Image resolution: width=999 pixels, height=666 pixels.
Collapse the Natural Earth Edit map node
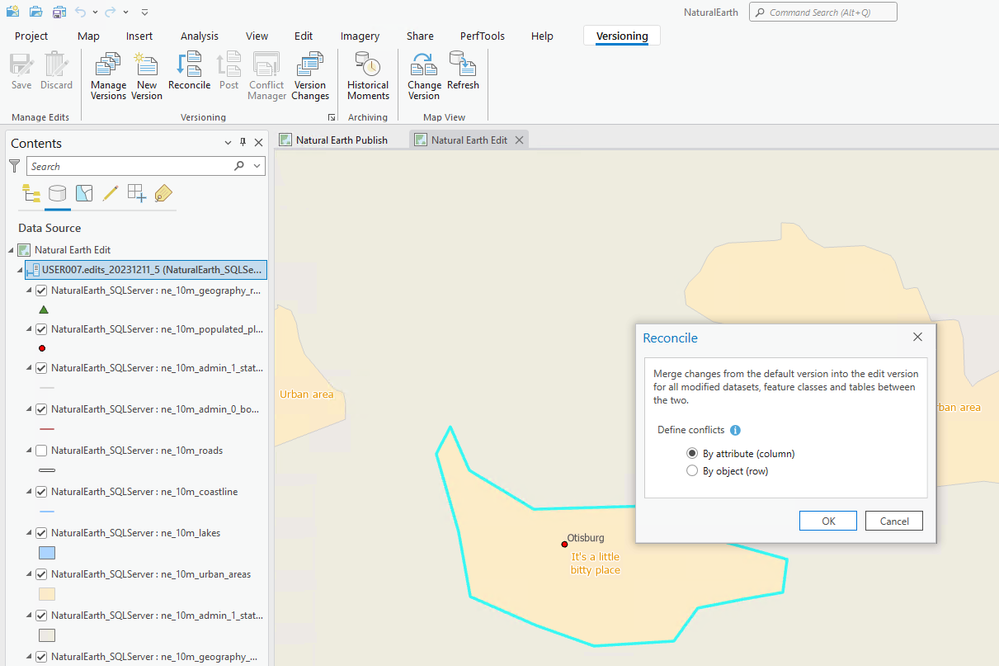coord(12,250)
